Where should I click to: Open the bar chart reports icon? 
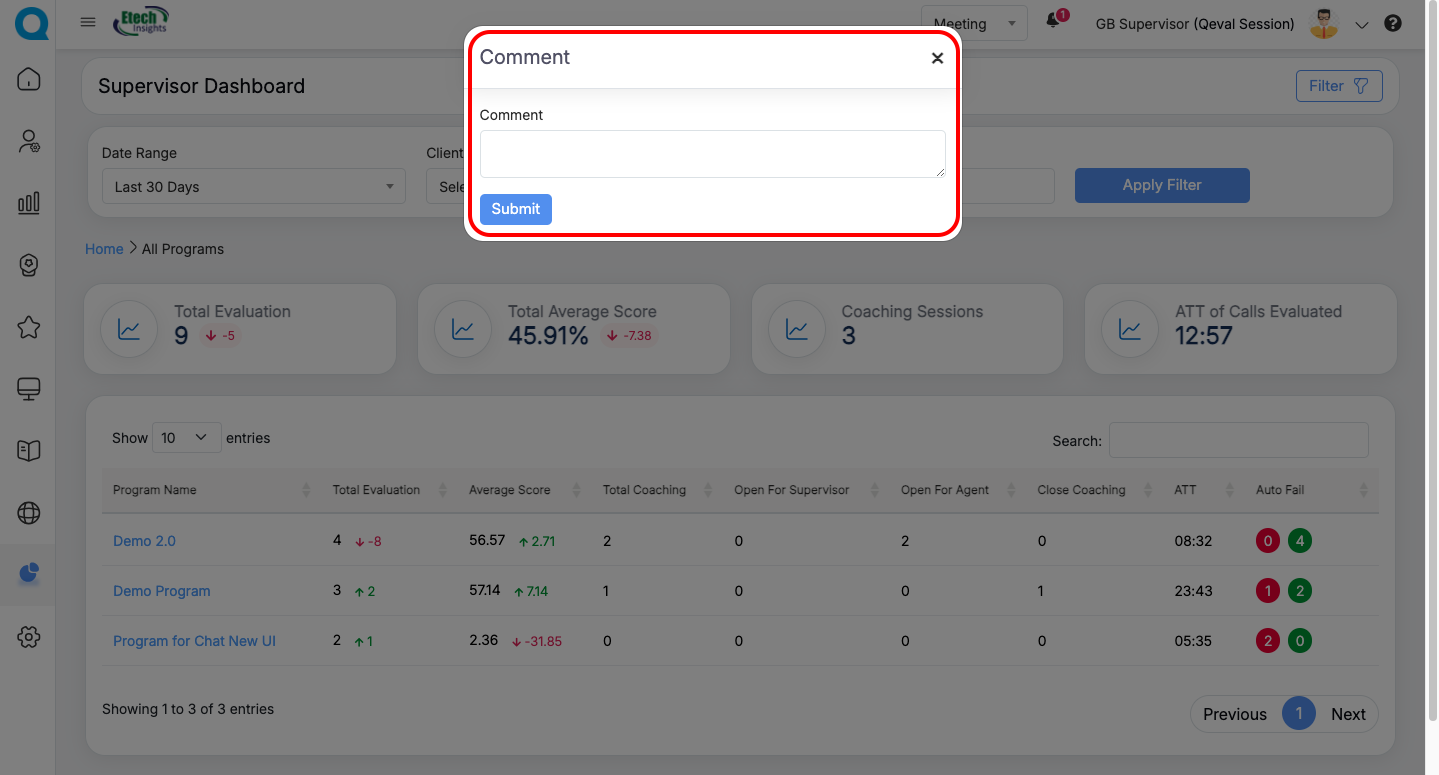29,203
